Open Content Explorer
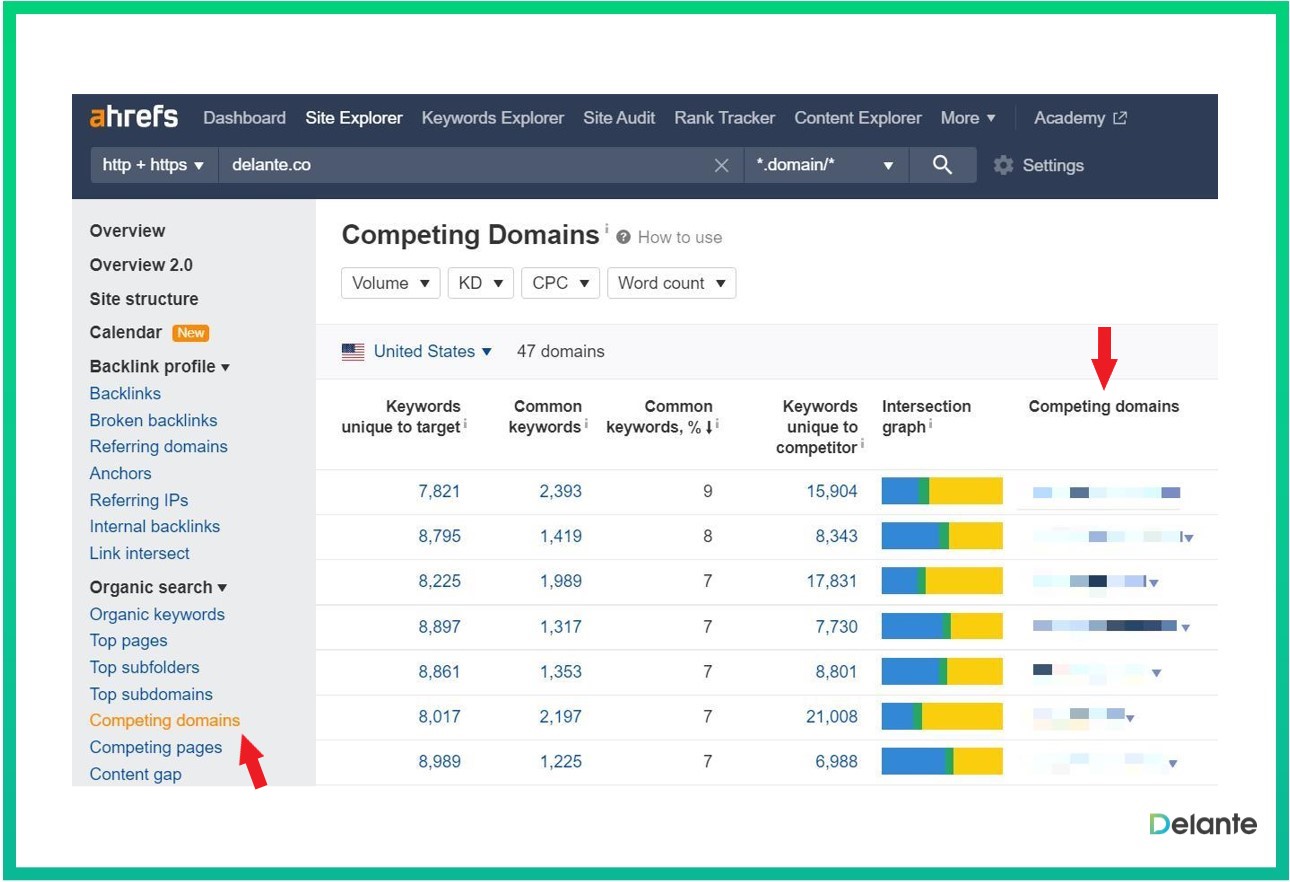Image resolution: width=1290 pixels, height=882 pixels. (858, 118)
